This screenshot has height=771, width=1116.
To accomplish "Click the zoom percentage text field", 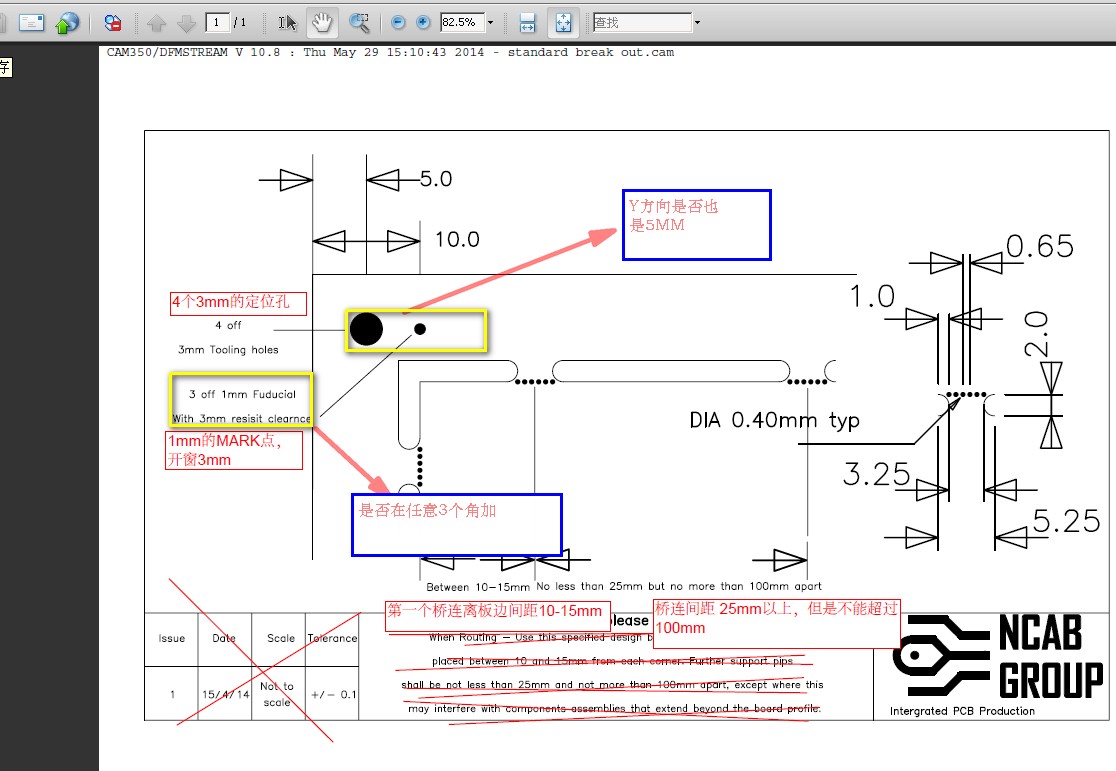I will point(462,23).
